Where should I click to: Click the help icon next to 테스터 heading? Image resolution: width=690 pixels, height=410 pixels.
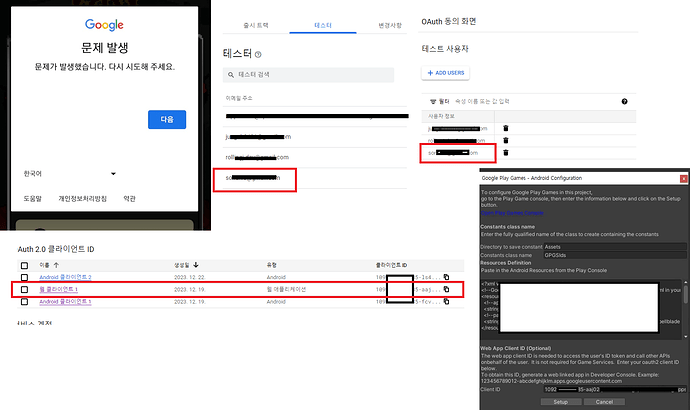click(x=259, y=54)
